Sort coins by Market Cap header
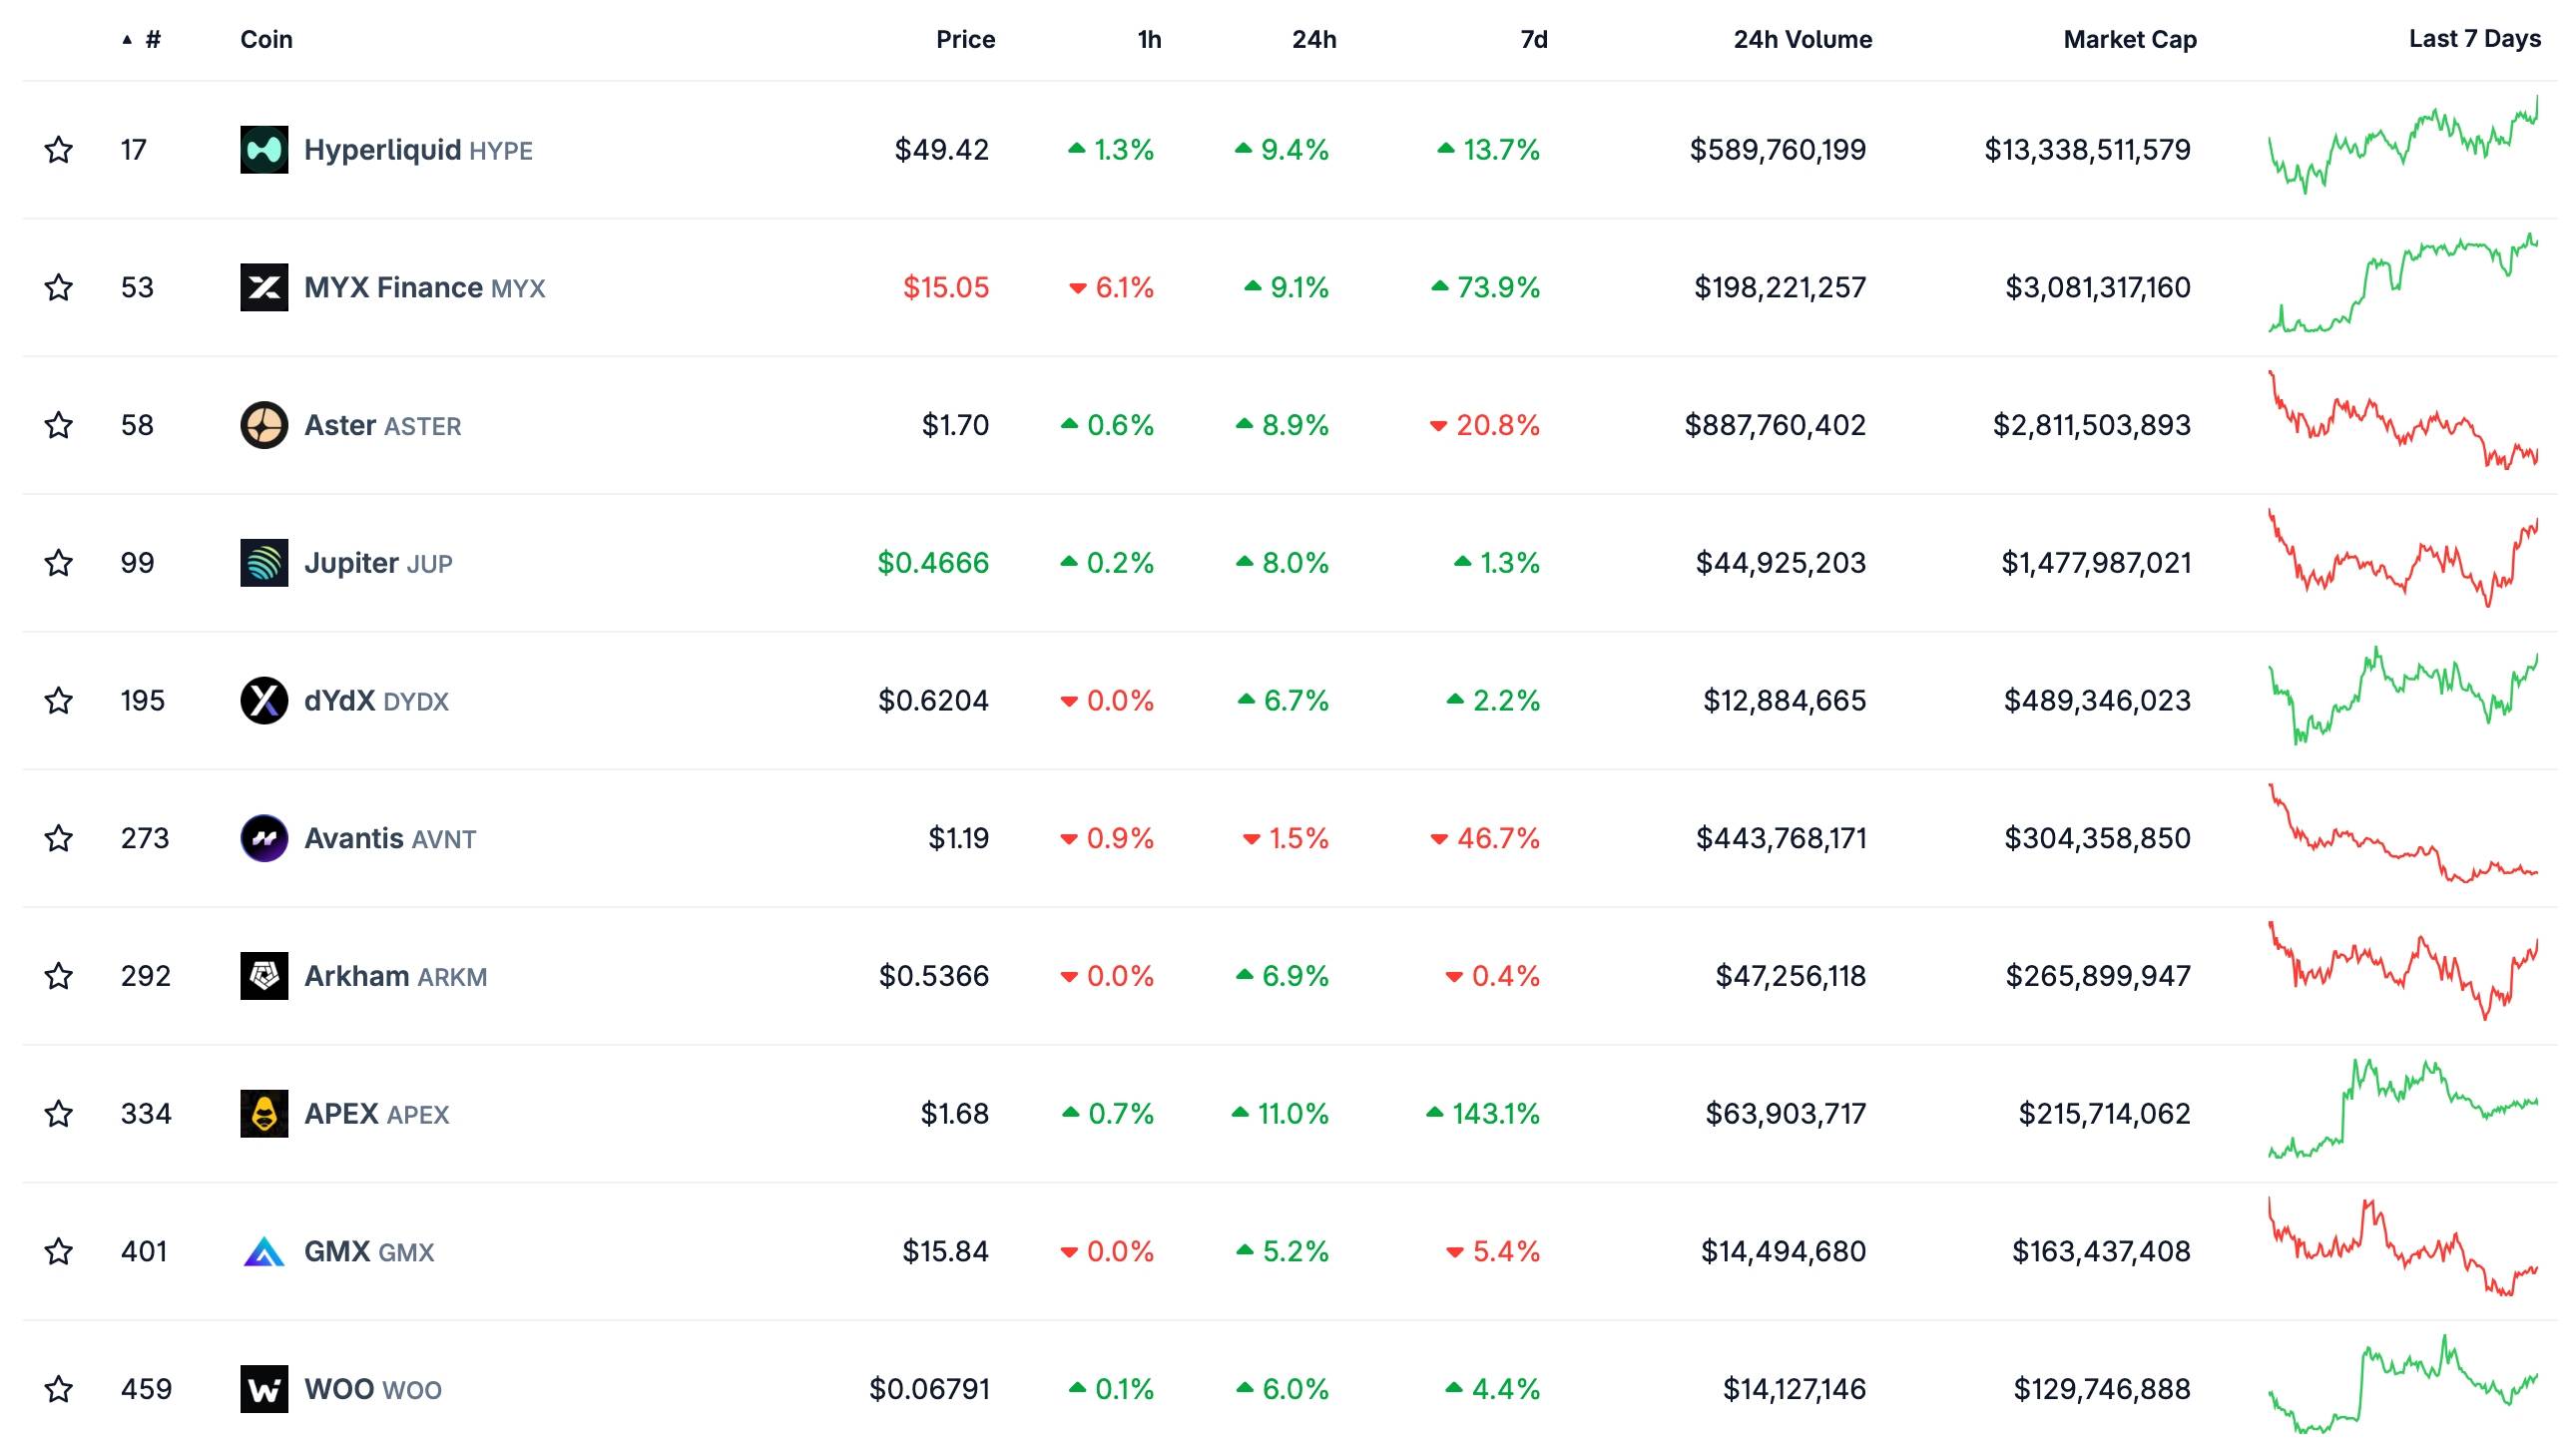Image resolution: width=2576 pixels, height=1438 pixels. point(2129,40)
